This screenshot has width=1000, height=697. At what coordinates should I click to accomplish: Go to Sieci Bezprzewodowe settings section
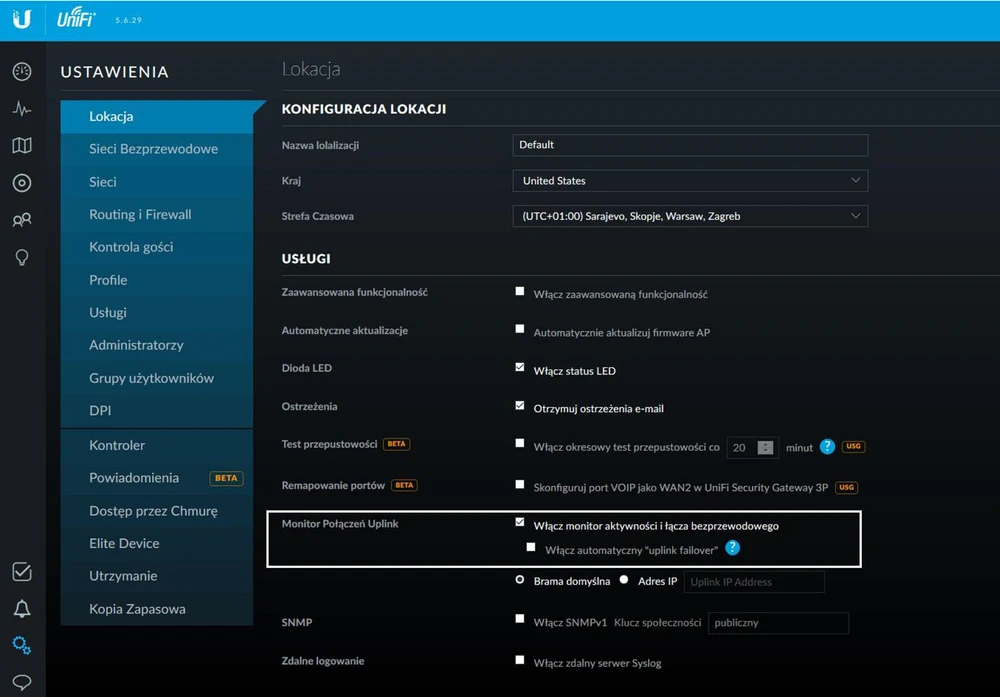tap(153, 149)
